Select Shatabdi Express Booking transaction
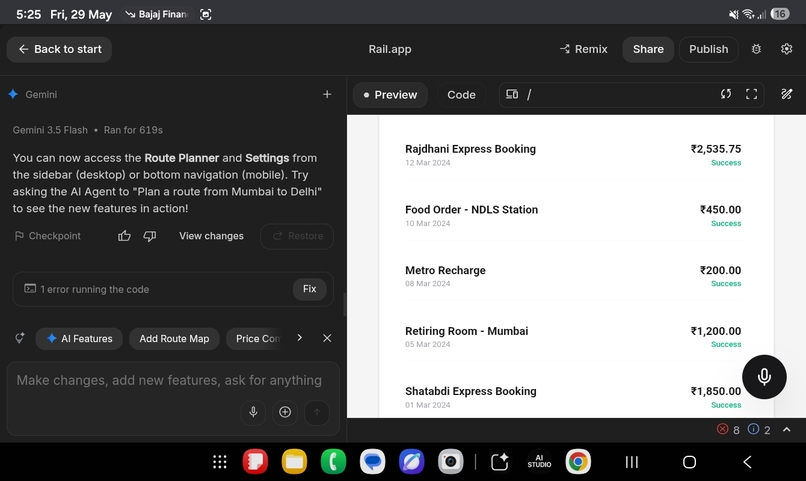Viewport: 806px width, 481px height. (x=573, y=397)
